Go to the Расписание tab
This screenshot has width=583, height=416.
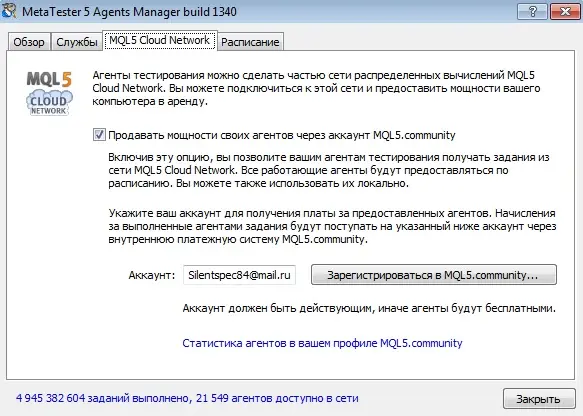click(x=250, y=42)
